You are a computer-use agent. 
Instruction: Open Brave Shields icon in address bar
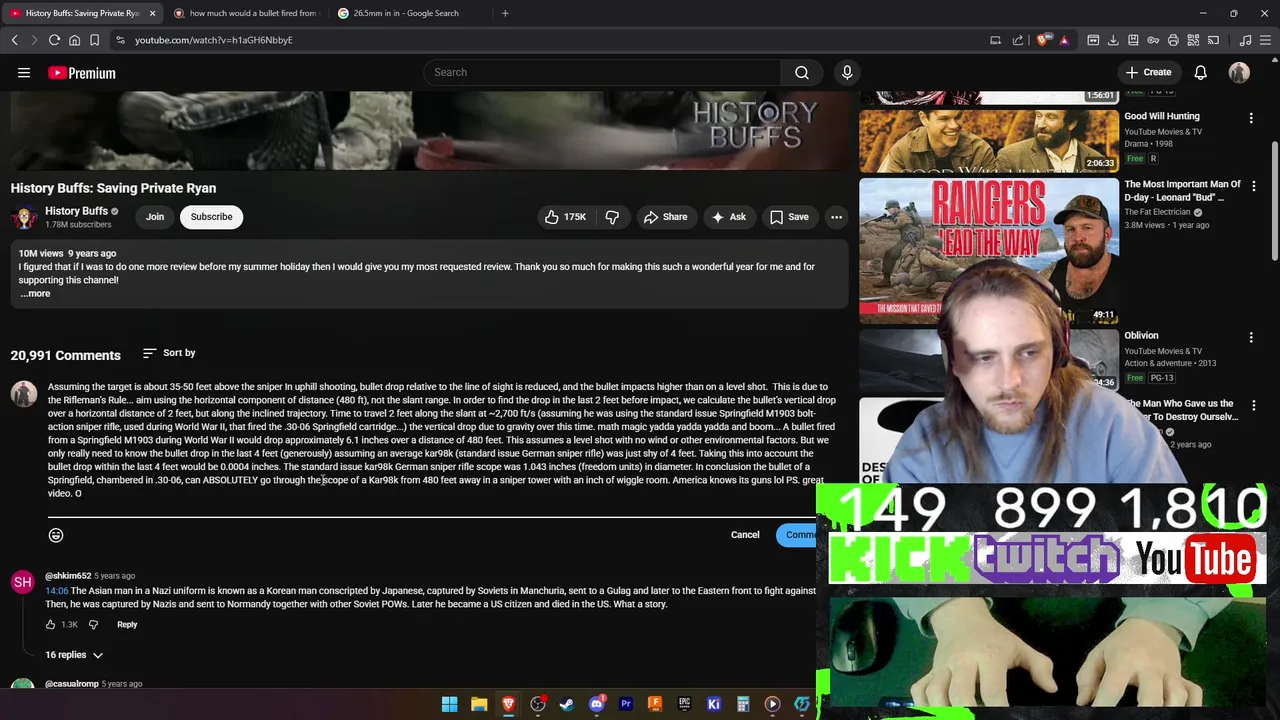[x=1042, y=40]
